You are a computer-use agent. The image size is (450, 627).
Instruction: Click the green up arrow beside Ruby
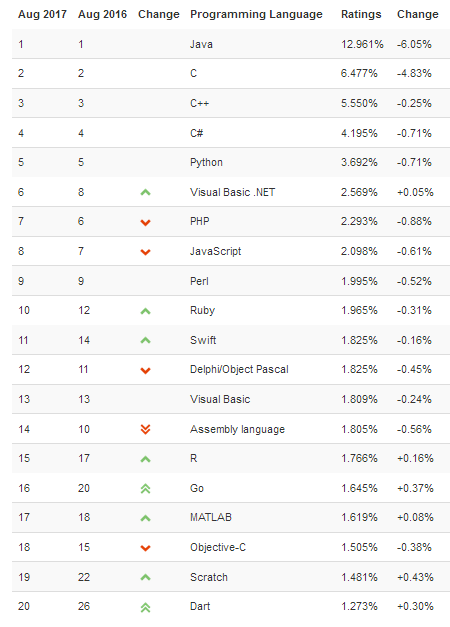(146, 311)
